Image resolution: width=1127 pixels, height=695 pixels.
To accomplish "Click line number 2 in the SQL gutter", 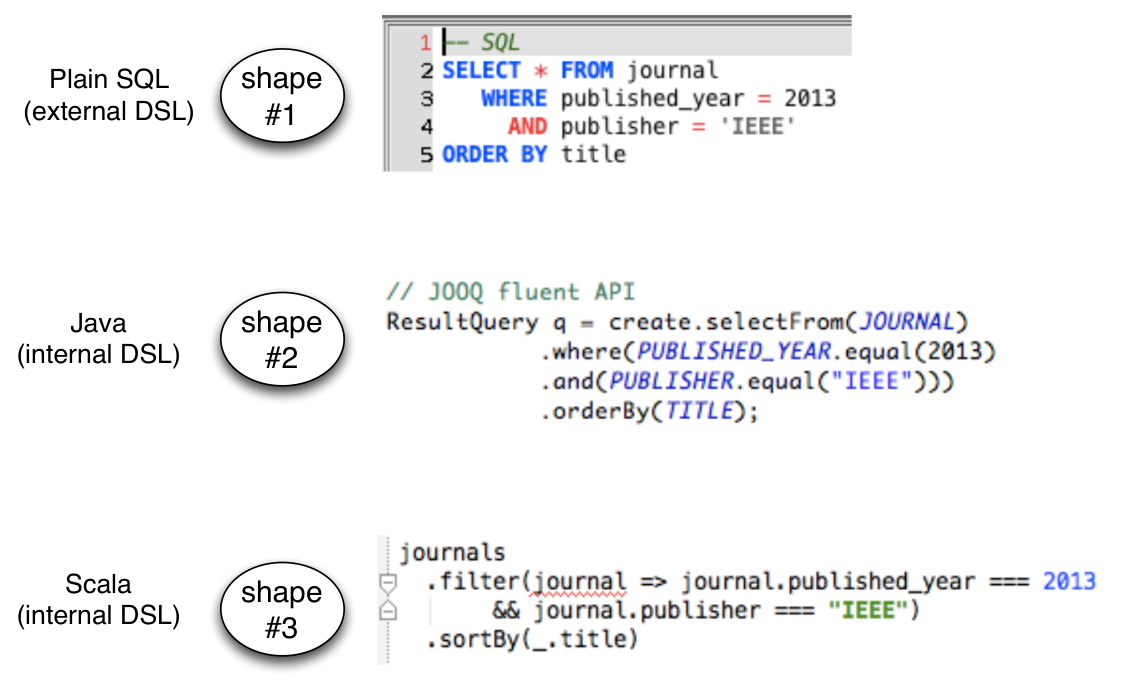I will pyautogui.click(x=427, y=71).
